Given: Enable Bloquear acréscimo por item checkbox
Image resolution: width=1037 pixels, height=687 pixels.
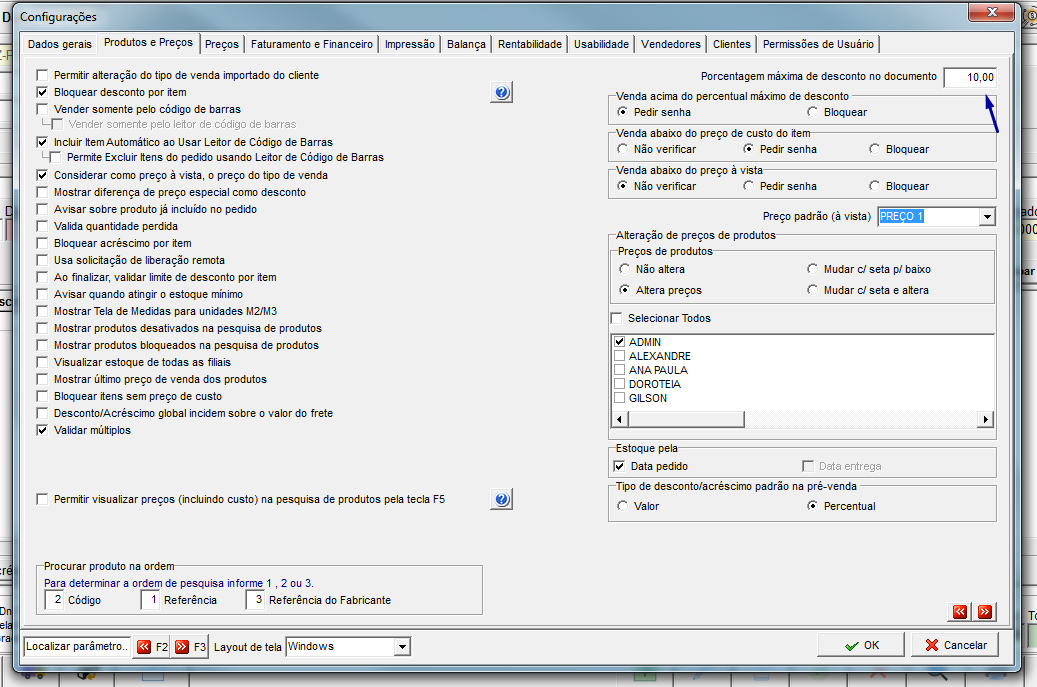Looking at the screenshot, I should point(42,243).
